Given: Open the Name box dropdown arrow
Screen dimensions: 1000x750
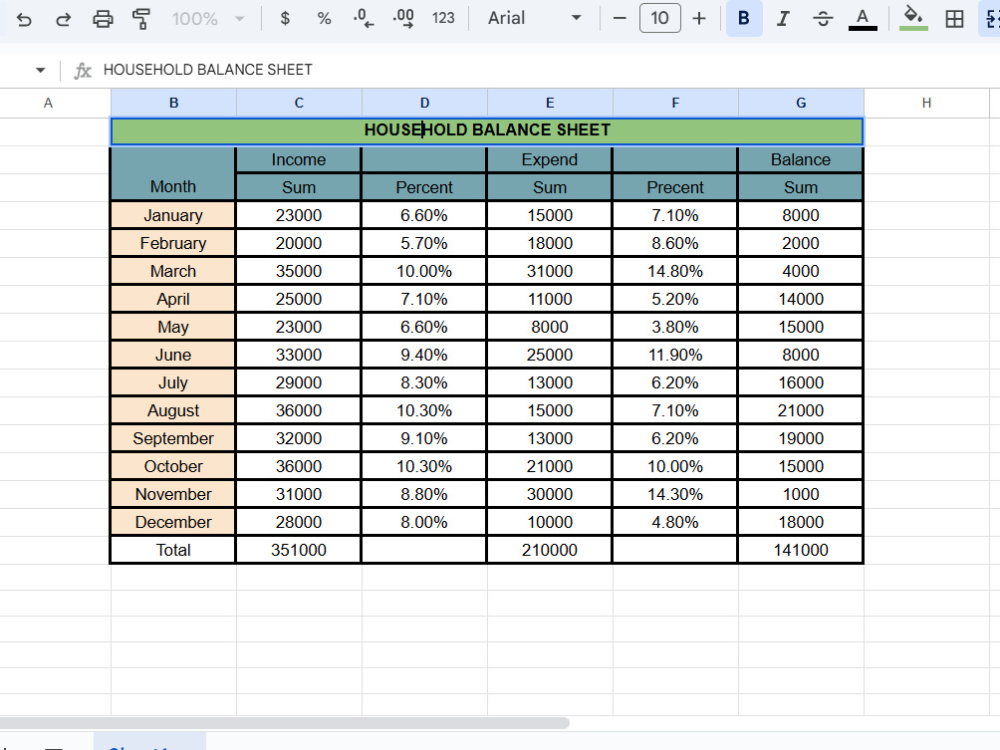Looking at the screenshot, I should point(40,70).
